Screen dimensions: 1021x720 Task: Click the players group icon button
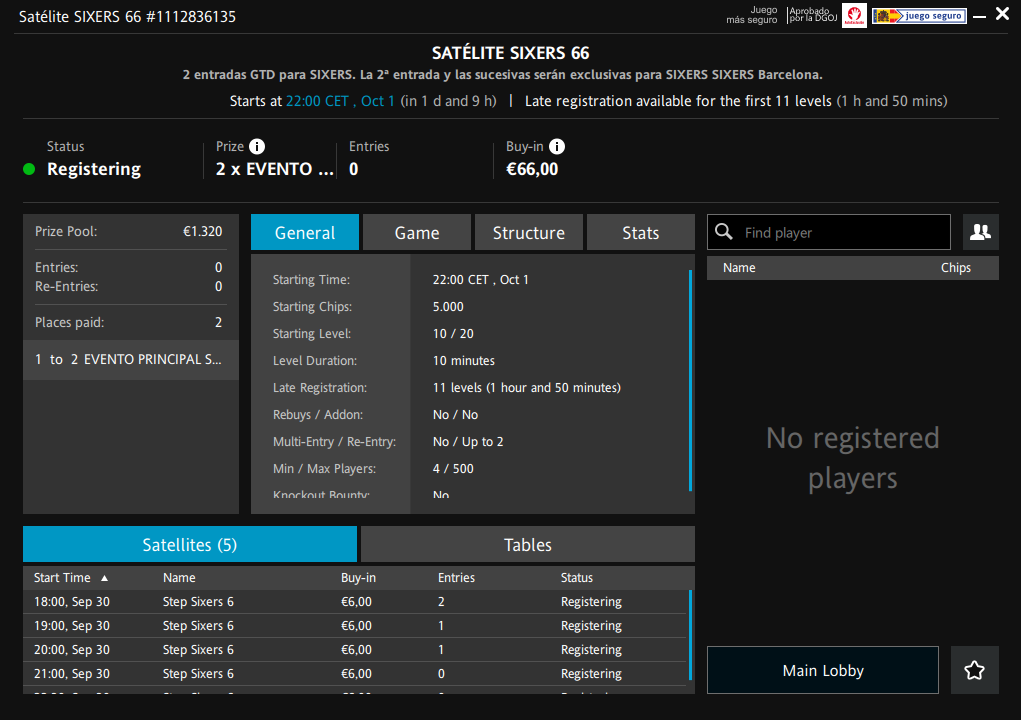980,232
